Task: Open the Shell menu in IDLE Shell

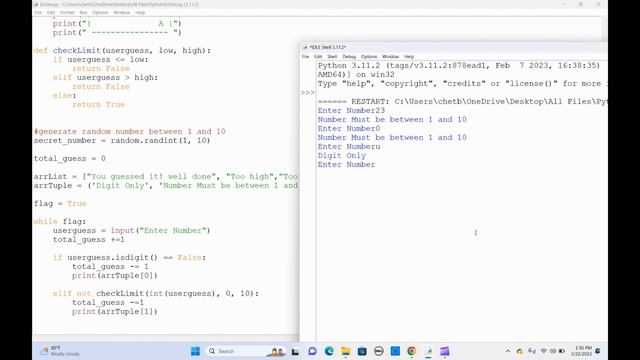Action: (x=332, y=57)
